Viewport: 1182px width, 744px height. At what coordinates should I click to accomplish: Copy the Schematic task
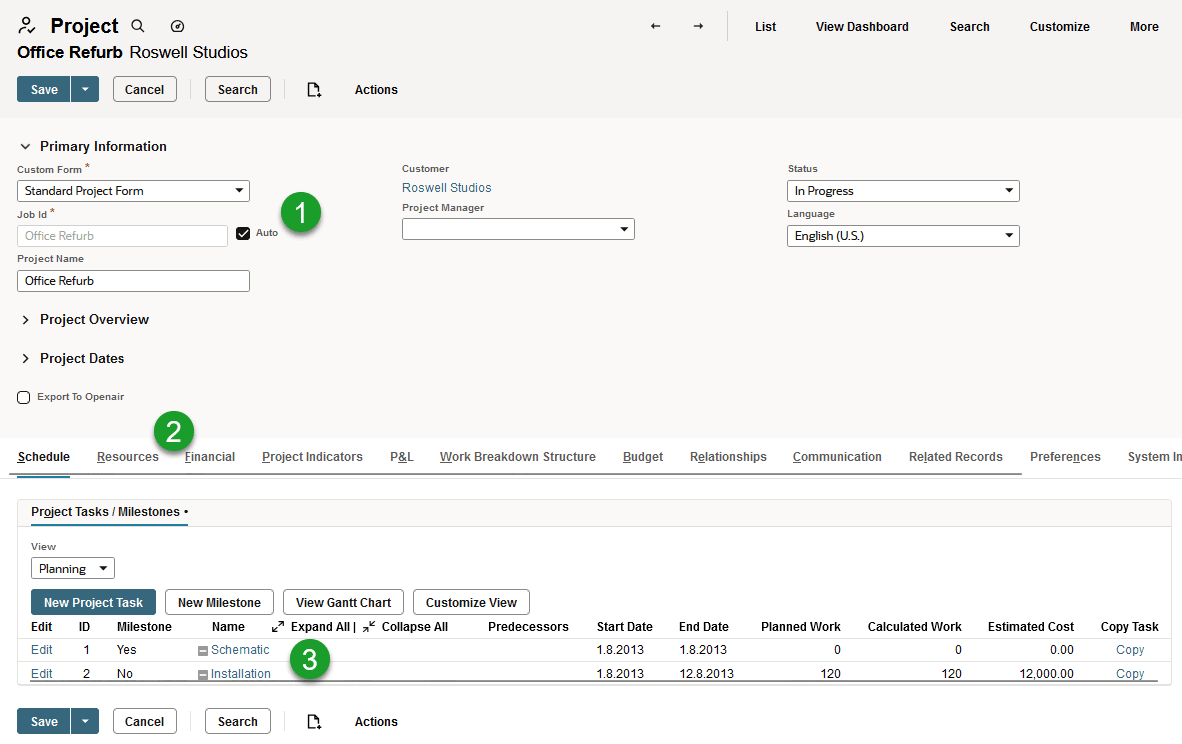[x=1130, y=650]
